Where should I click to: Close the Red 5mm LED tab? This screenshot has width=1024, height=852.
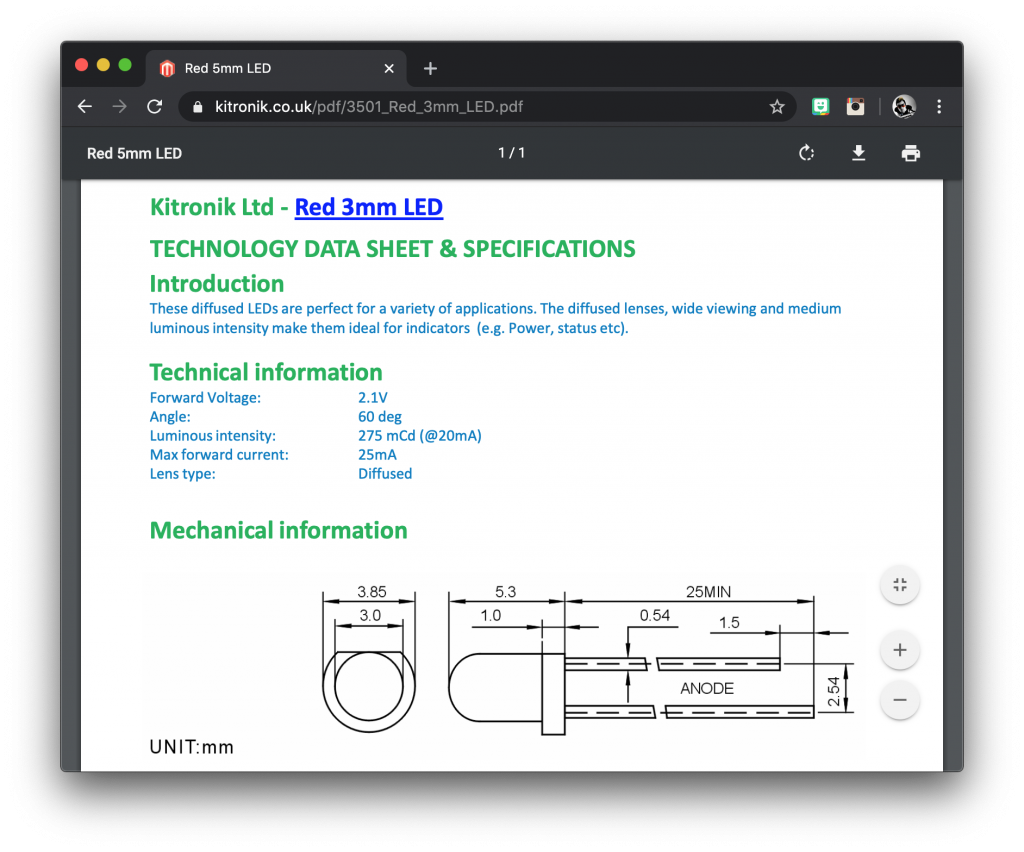pyautogui.click(x=389, y=69)
